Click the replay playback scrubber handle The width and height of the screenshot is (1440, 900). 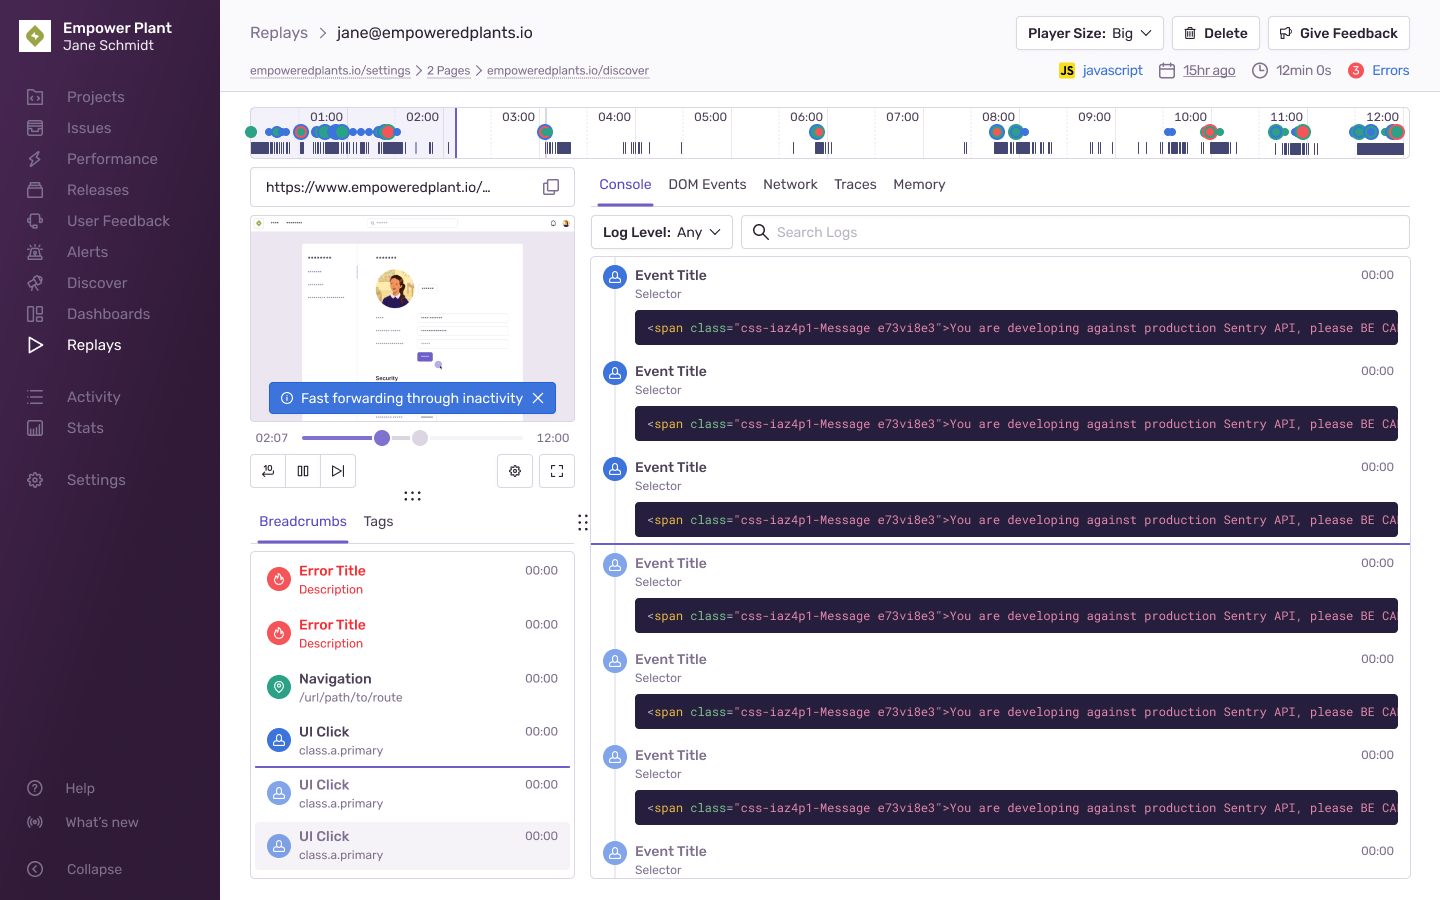[382, 438]
